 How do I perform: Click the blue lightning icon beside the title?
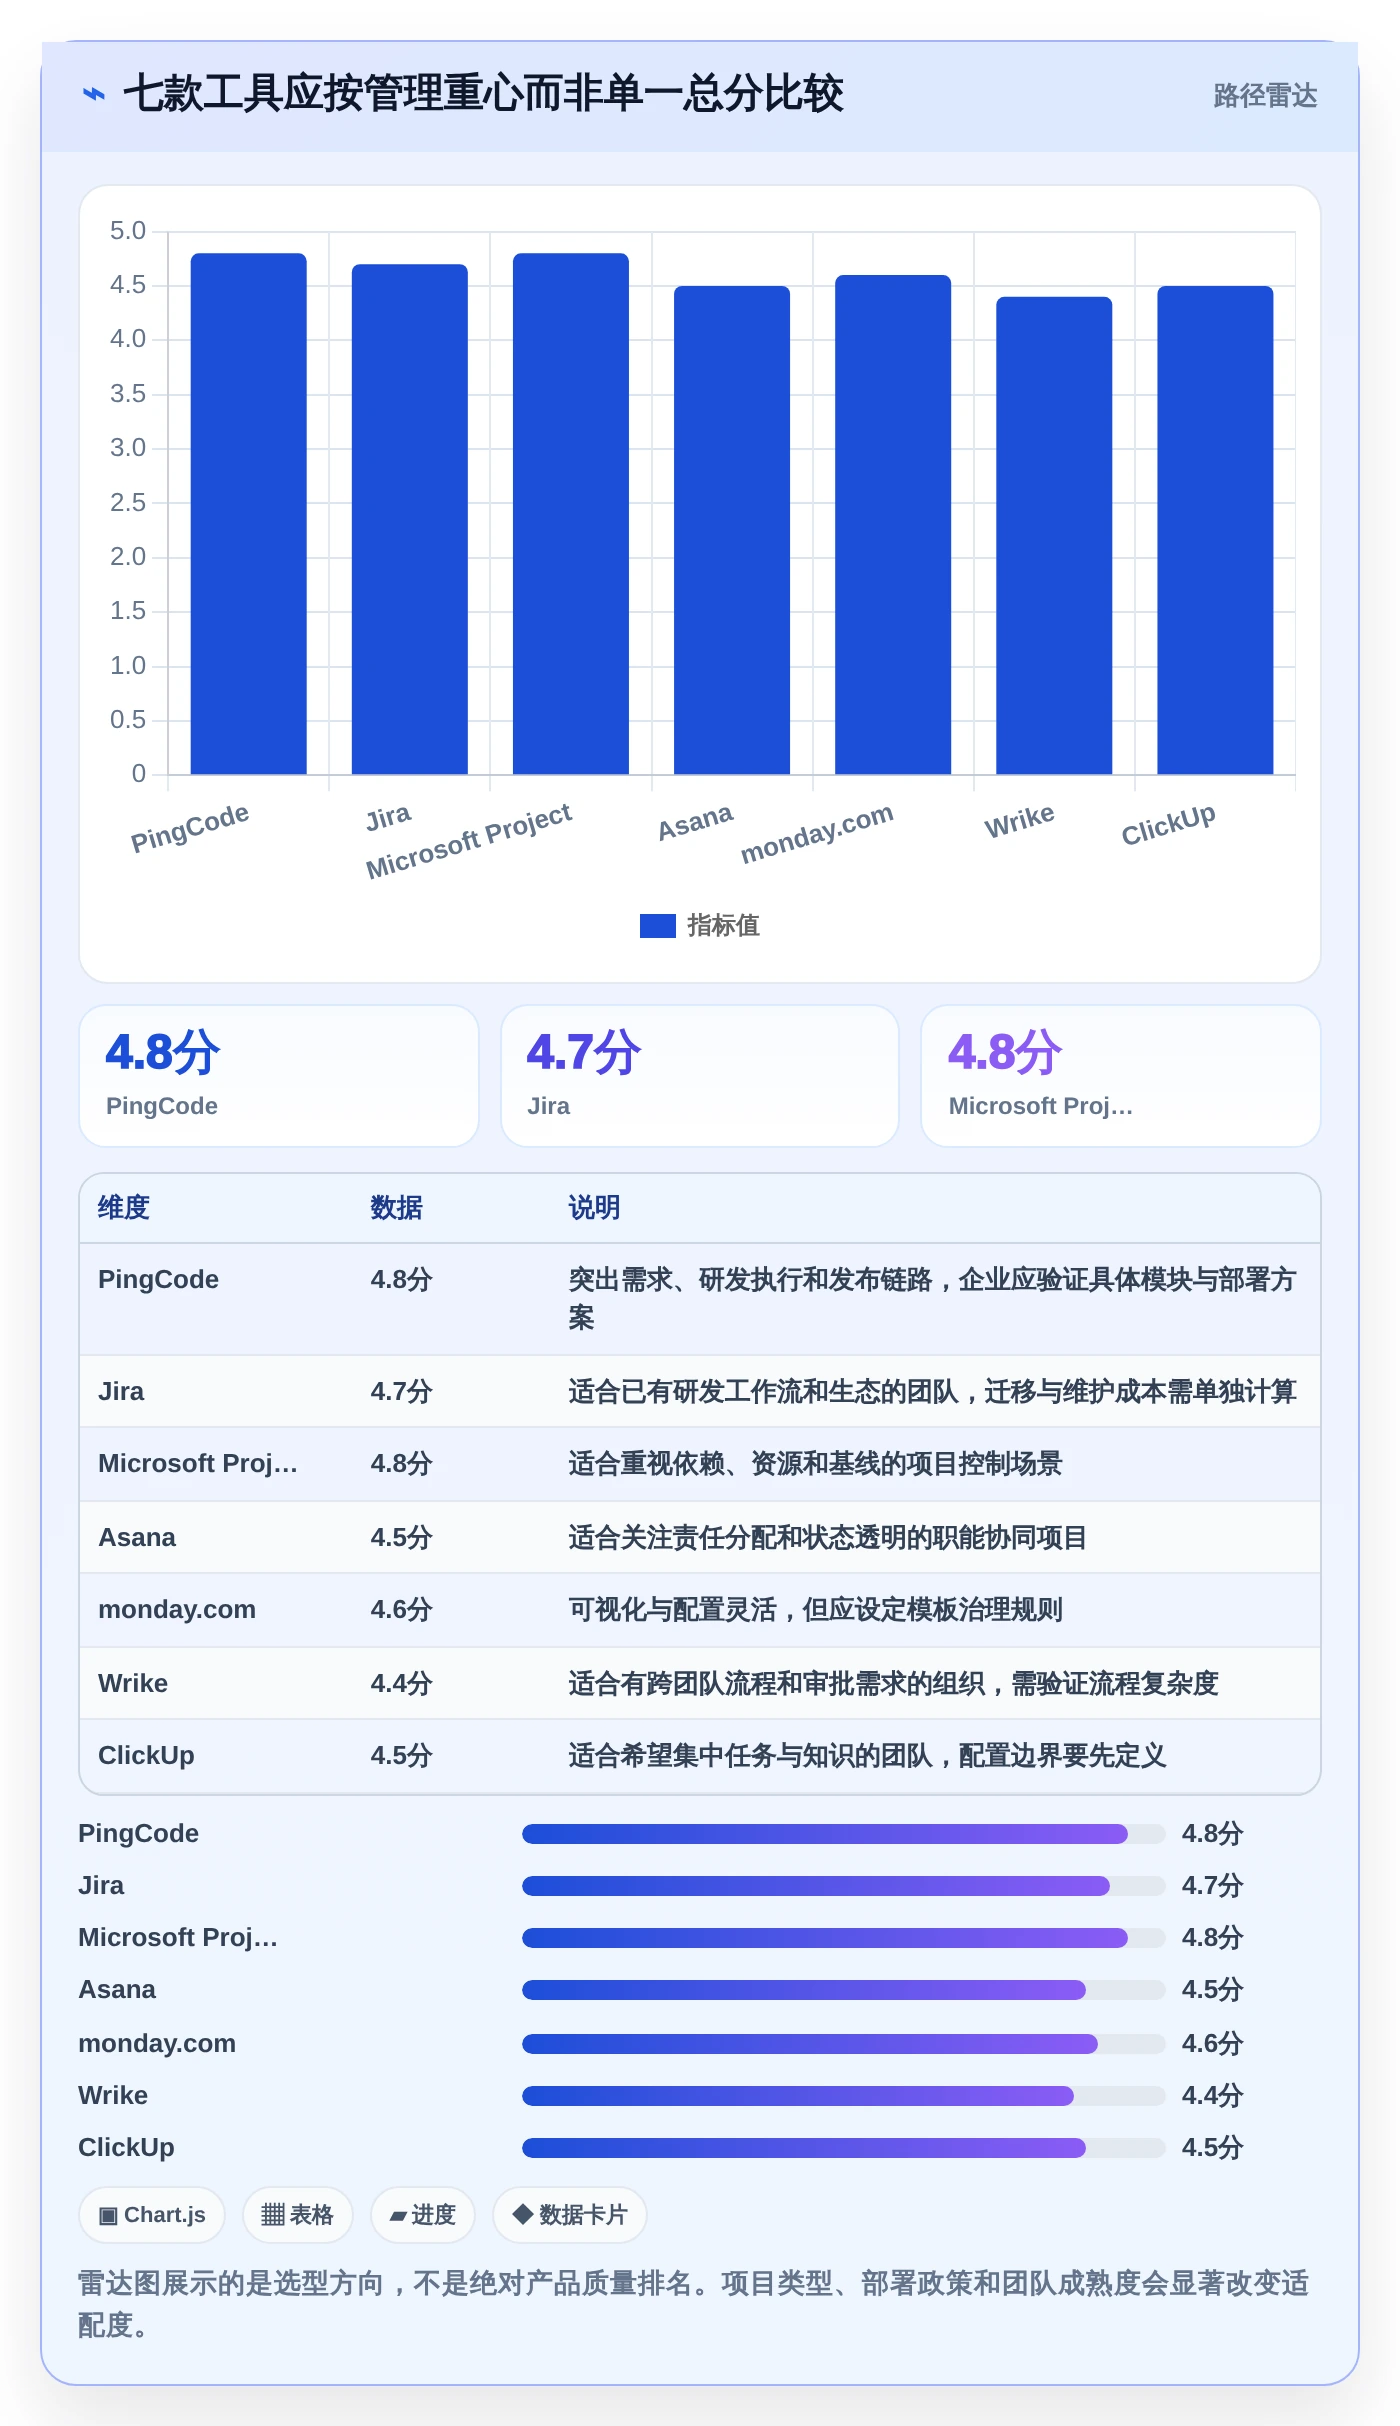(x=94, y=95)
